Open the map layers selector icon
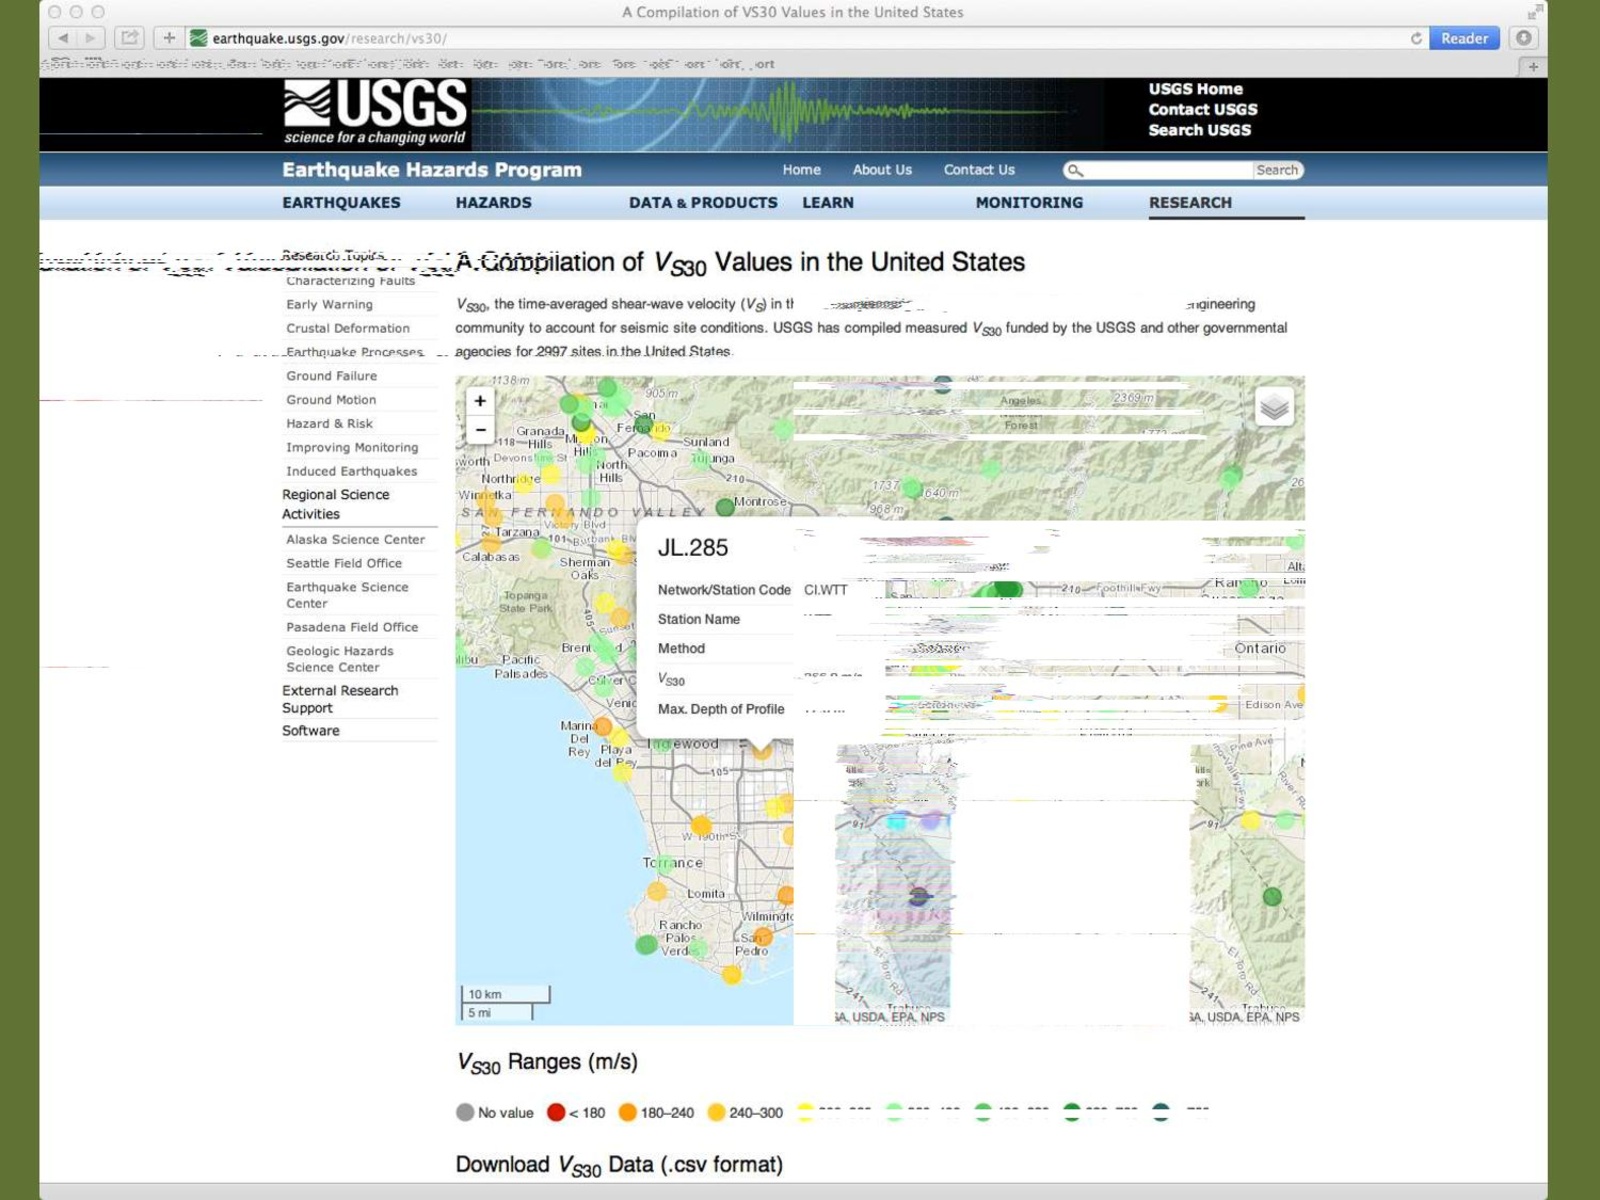This screenshot has height=1200, width=1600. [x=1273, y=407]
